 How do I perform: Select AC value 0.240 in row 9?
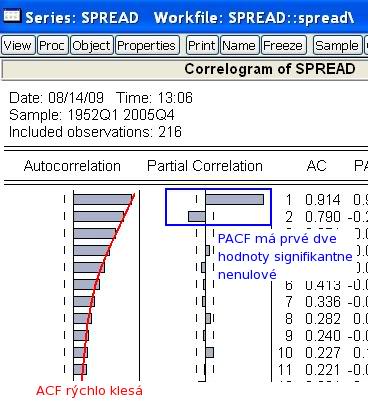[x=323, y=336]
